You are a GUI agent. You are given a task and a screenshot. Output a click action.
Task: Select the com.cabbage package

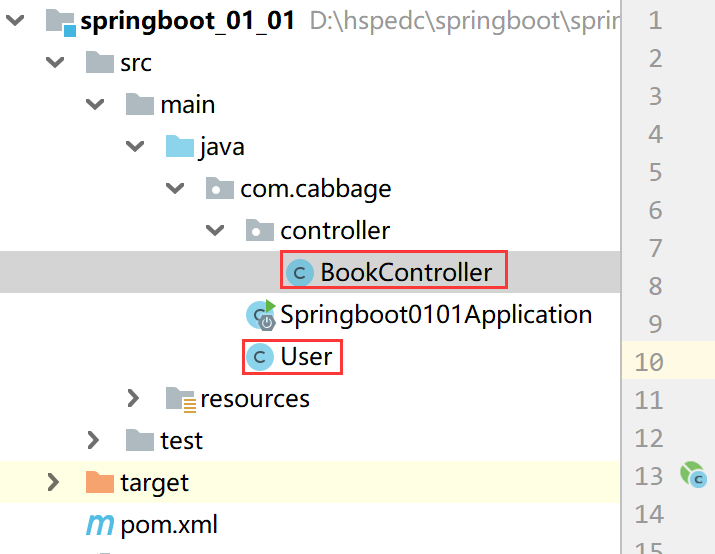[315, 189]
